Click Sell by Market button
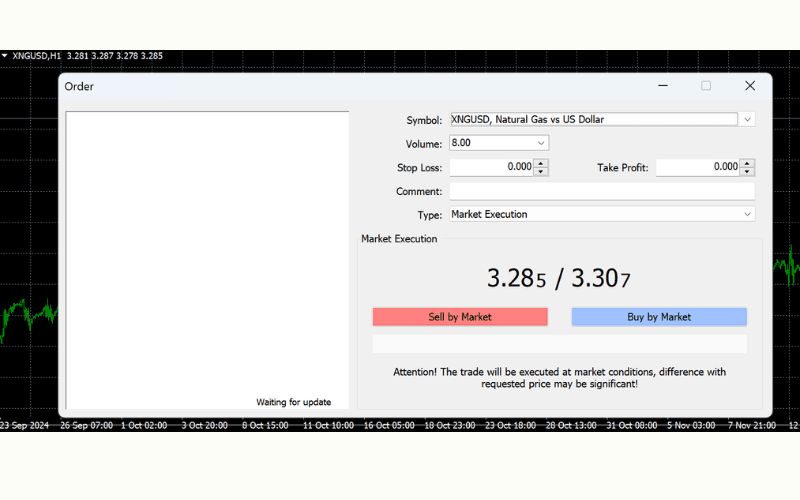The image size is (800, 500). click(460, 317)
